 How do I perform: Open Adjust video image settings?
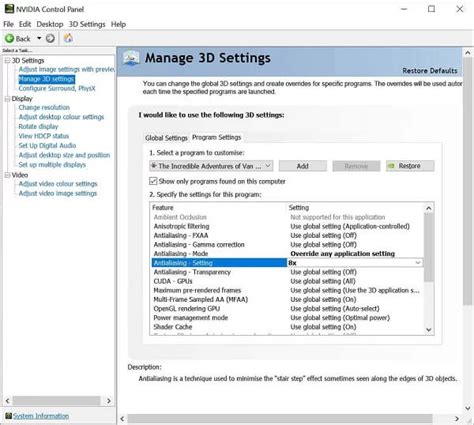click(x=58, y=193)
